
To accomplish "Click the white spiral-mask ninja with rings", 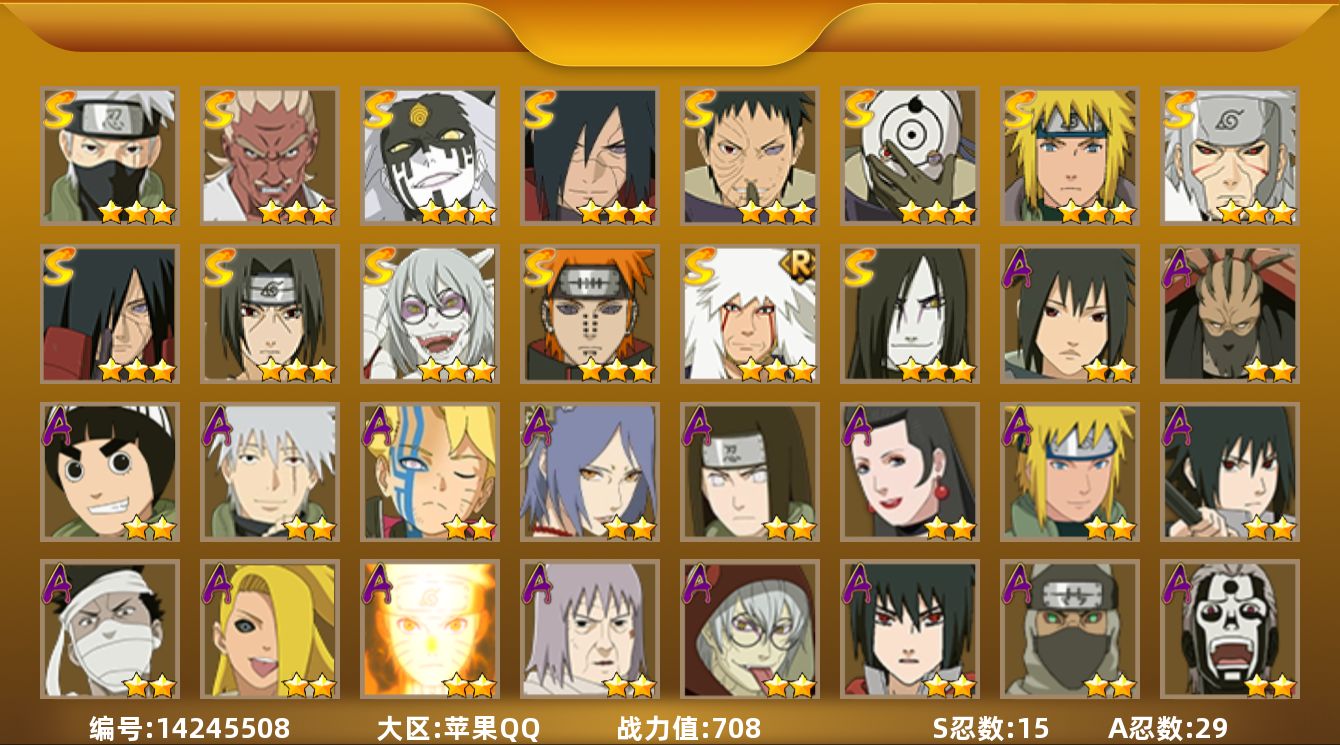I will 910,156.
